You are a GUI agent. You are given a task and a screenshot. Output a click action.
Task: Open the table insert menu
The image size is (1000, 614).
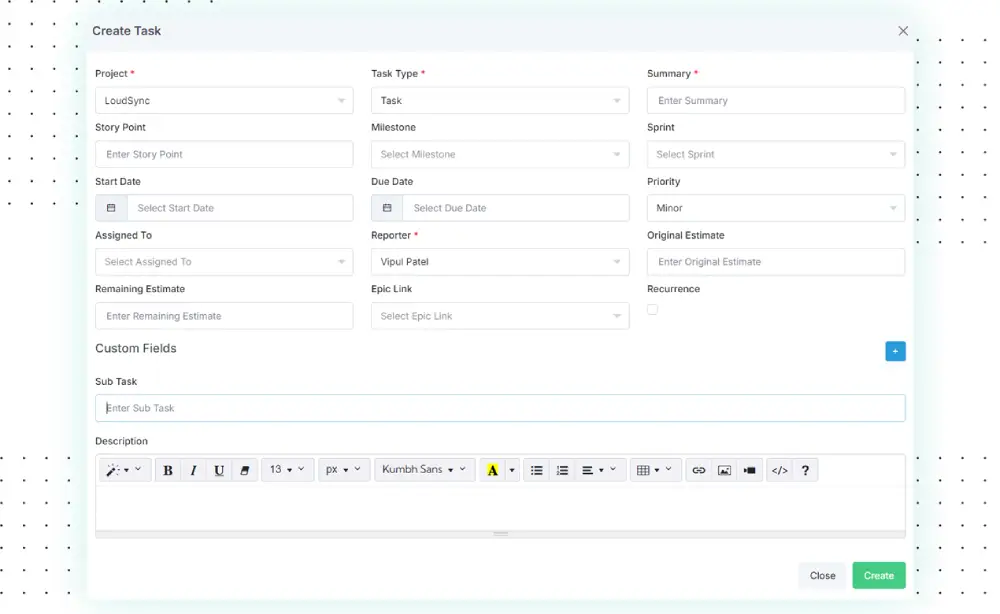tap(655, 470)
